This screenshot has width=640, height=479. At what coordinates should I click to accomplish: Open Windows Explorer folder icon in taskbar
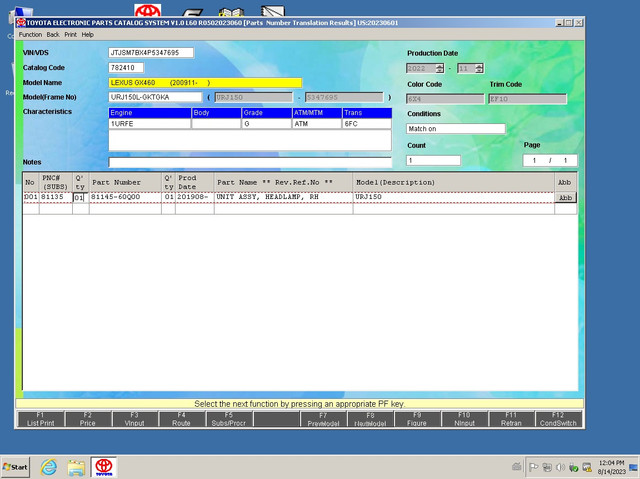point(76,467)
